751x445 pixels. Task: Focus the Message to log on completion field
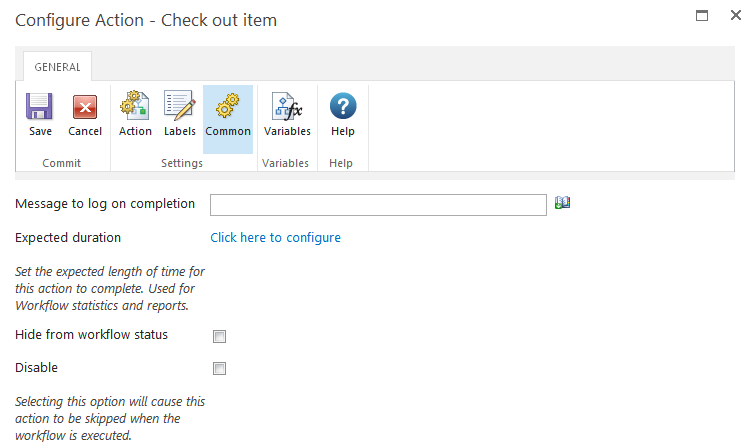click(378, 205)
